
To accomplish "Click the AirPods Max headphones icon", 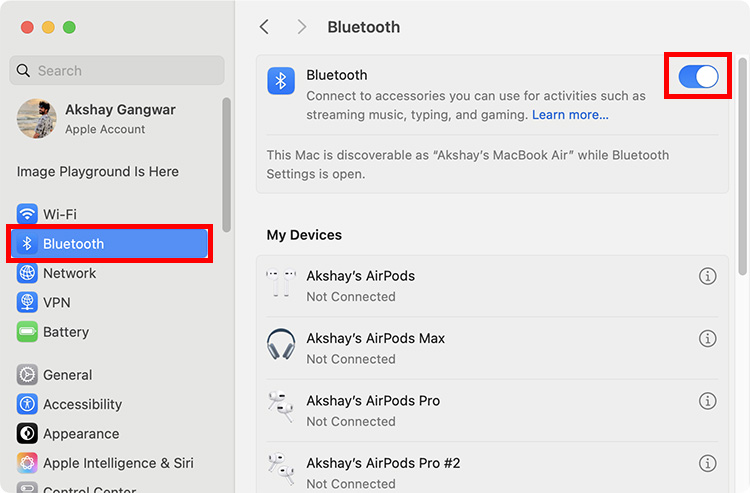I will pos(281,344).
